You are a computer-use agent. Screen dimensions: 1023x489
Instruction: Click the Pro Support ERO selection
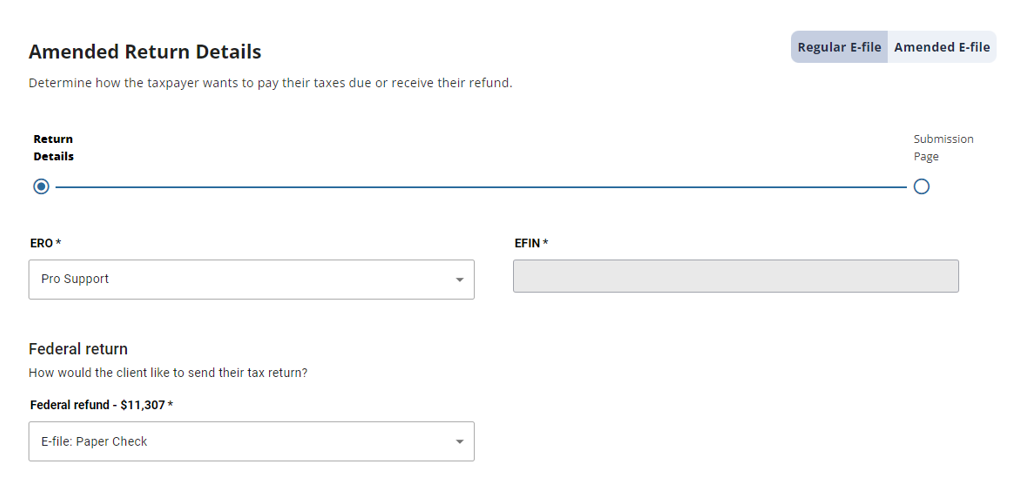(251, 280)
